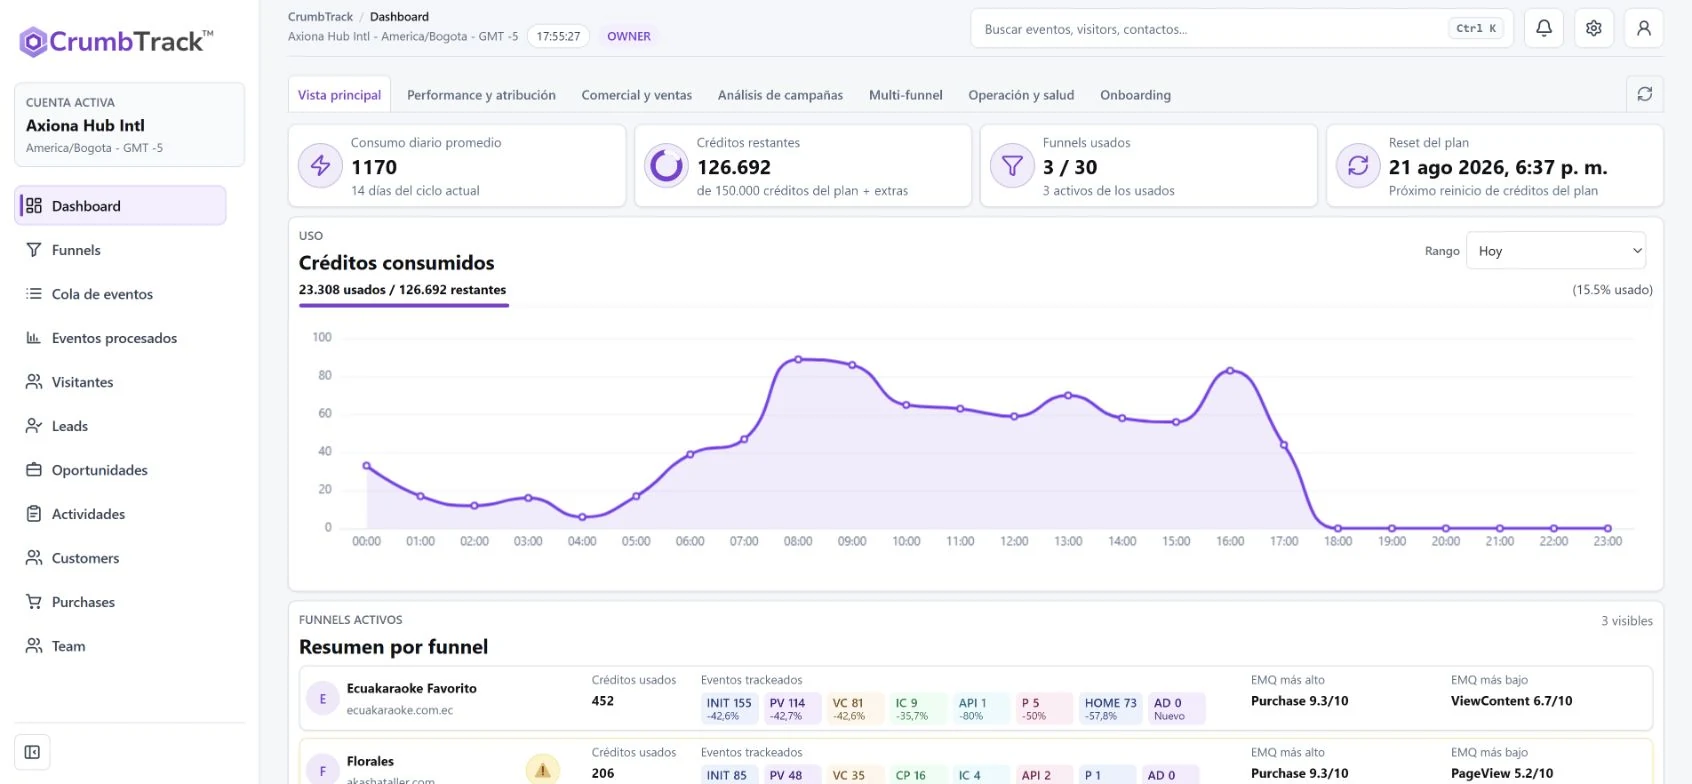Collapse sidebar with the panel icon
The image size is (1692, 784).
pyautogui.click(x=32, y=752)
